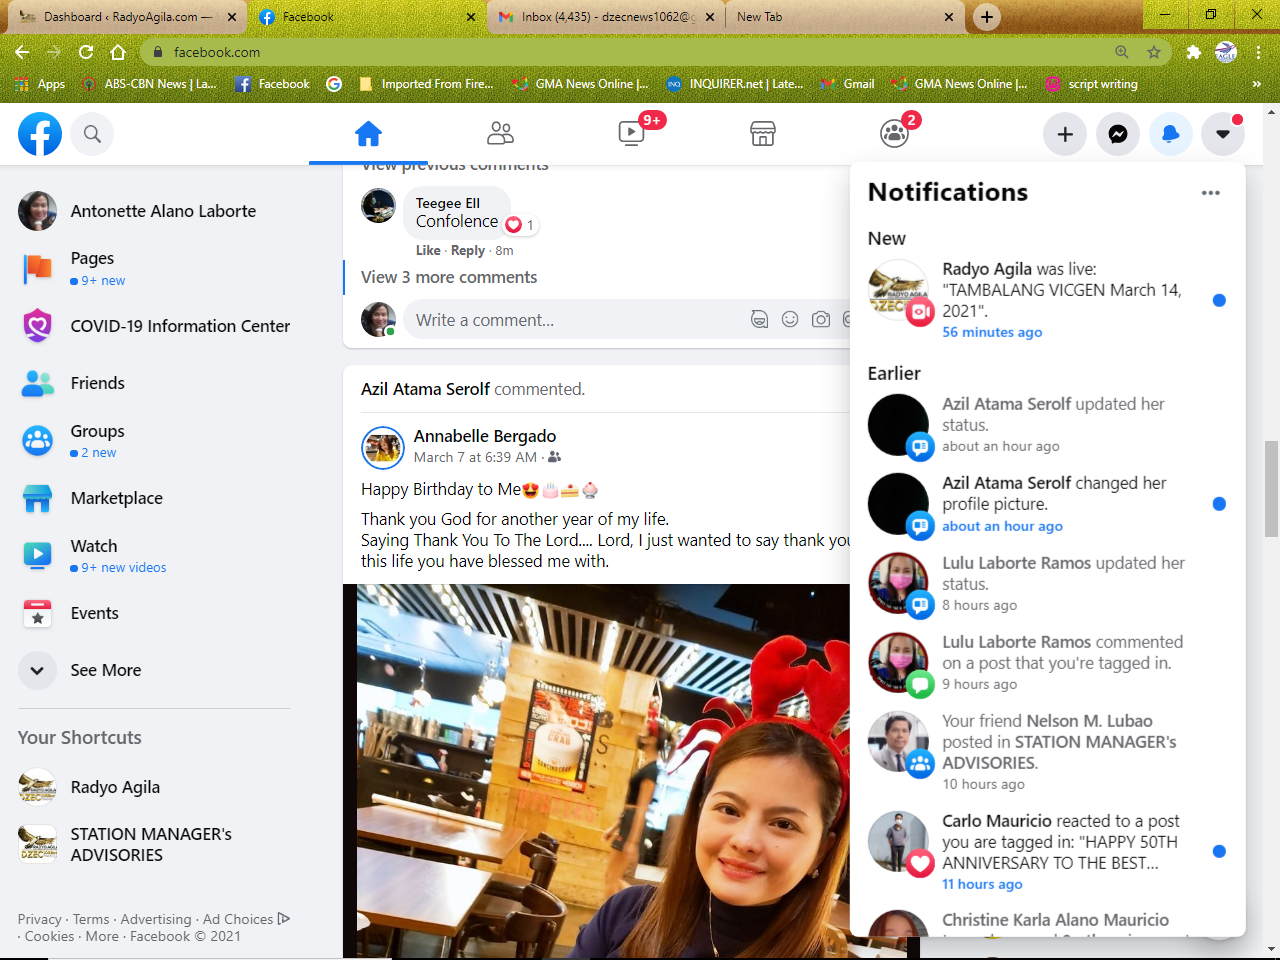Click the Friends icon in top navigation
The height and width of the screenshot is (960, 1280).
pyautogui.click(x=500, y=133)
